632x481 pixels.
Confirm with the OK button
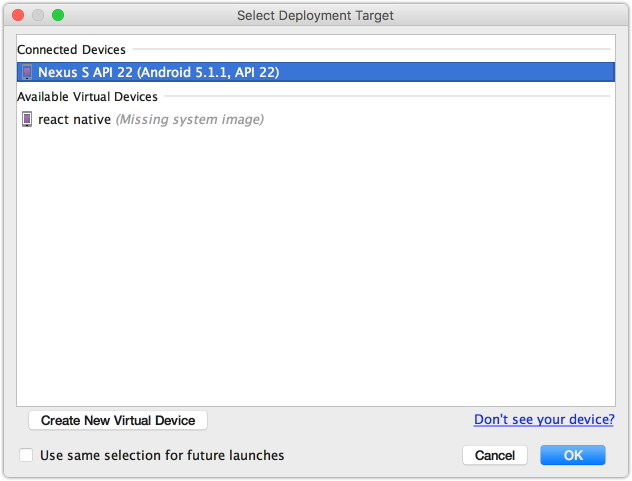[x=573, y=455]
